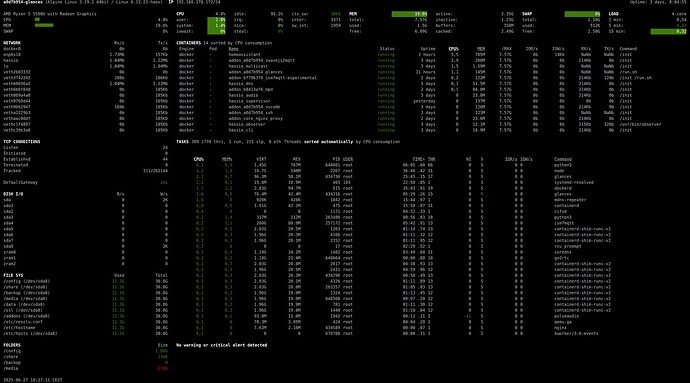The height and width of the screenshot is (383, 690).
Task: Click the TCP CONNECTIONS section title
Action: [22, 142]
